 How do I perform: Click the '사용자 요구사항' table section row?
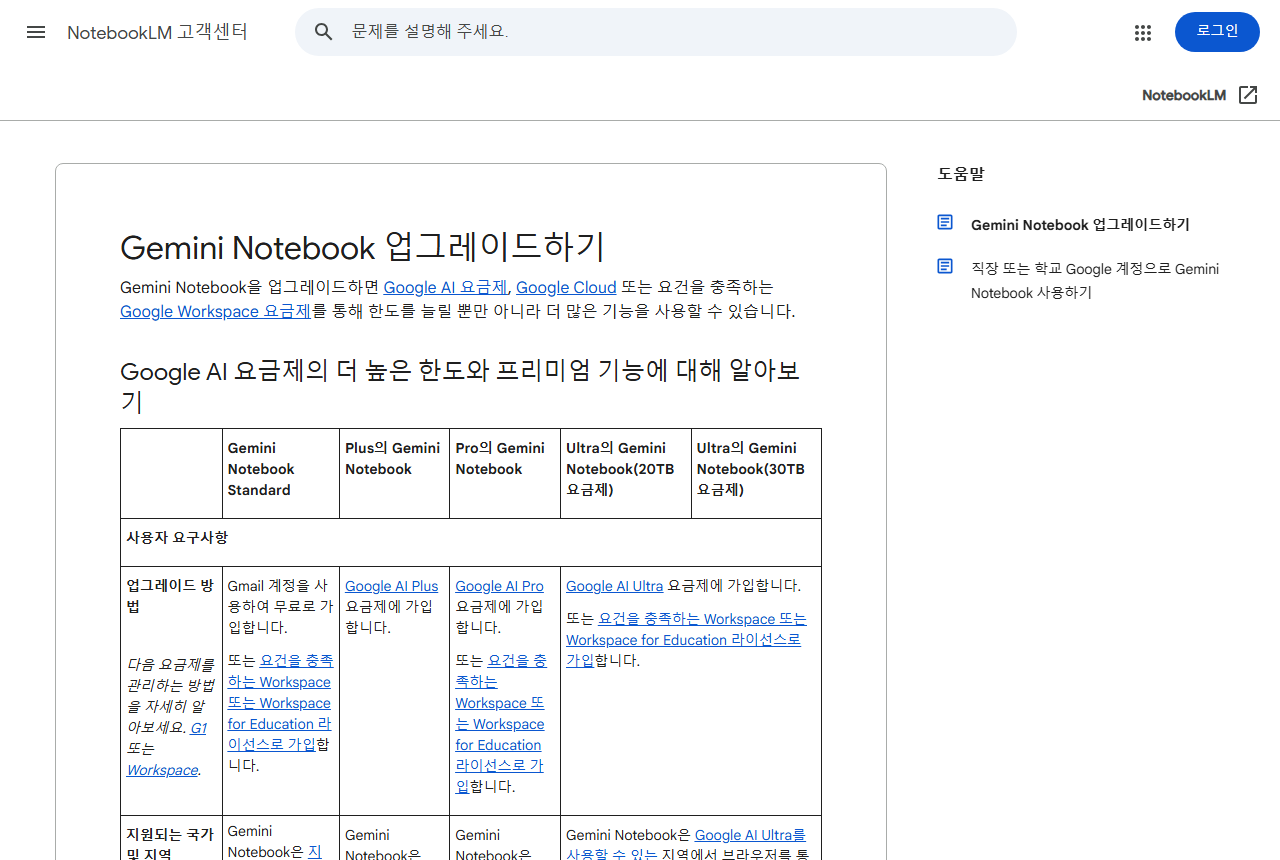pos(471,542)
